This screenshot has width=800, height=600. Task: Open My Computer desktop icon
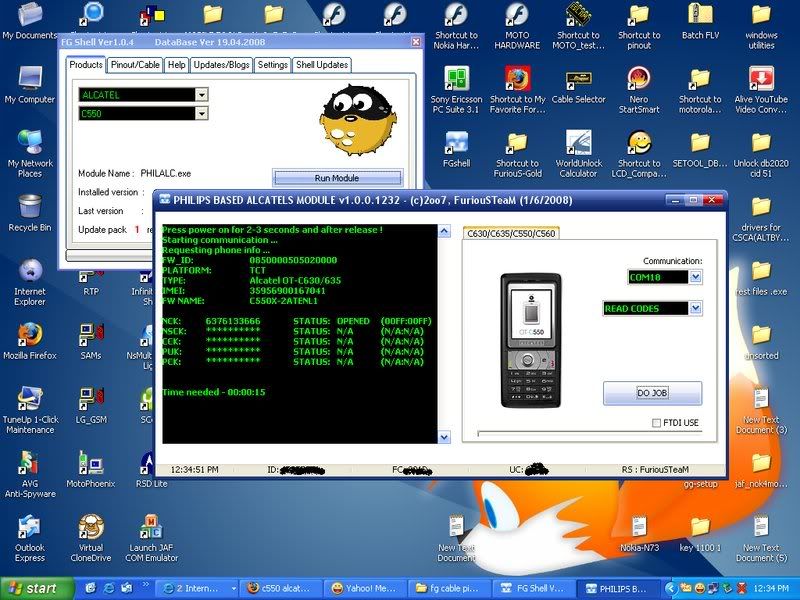[30, 85]
